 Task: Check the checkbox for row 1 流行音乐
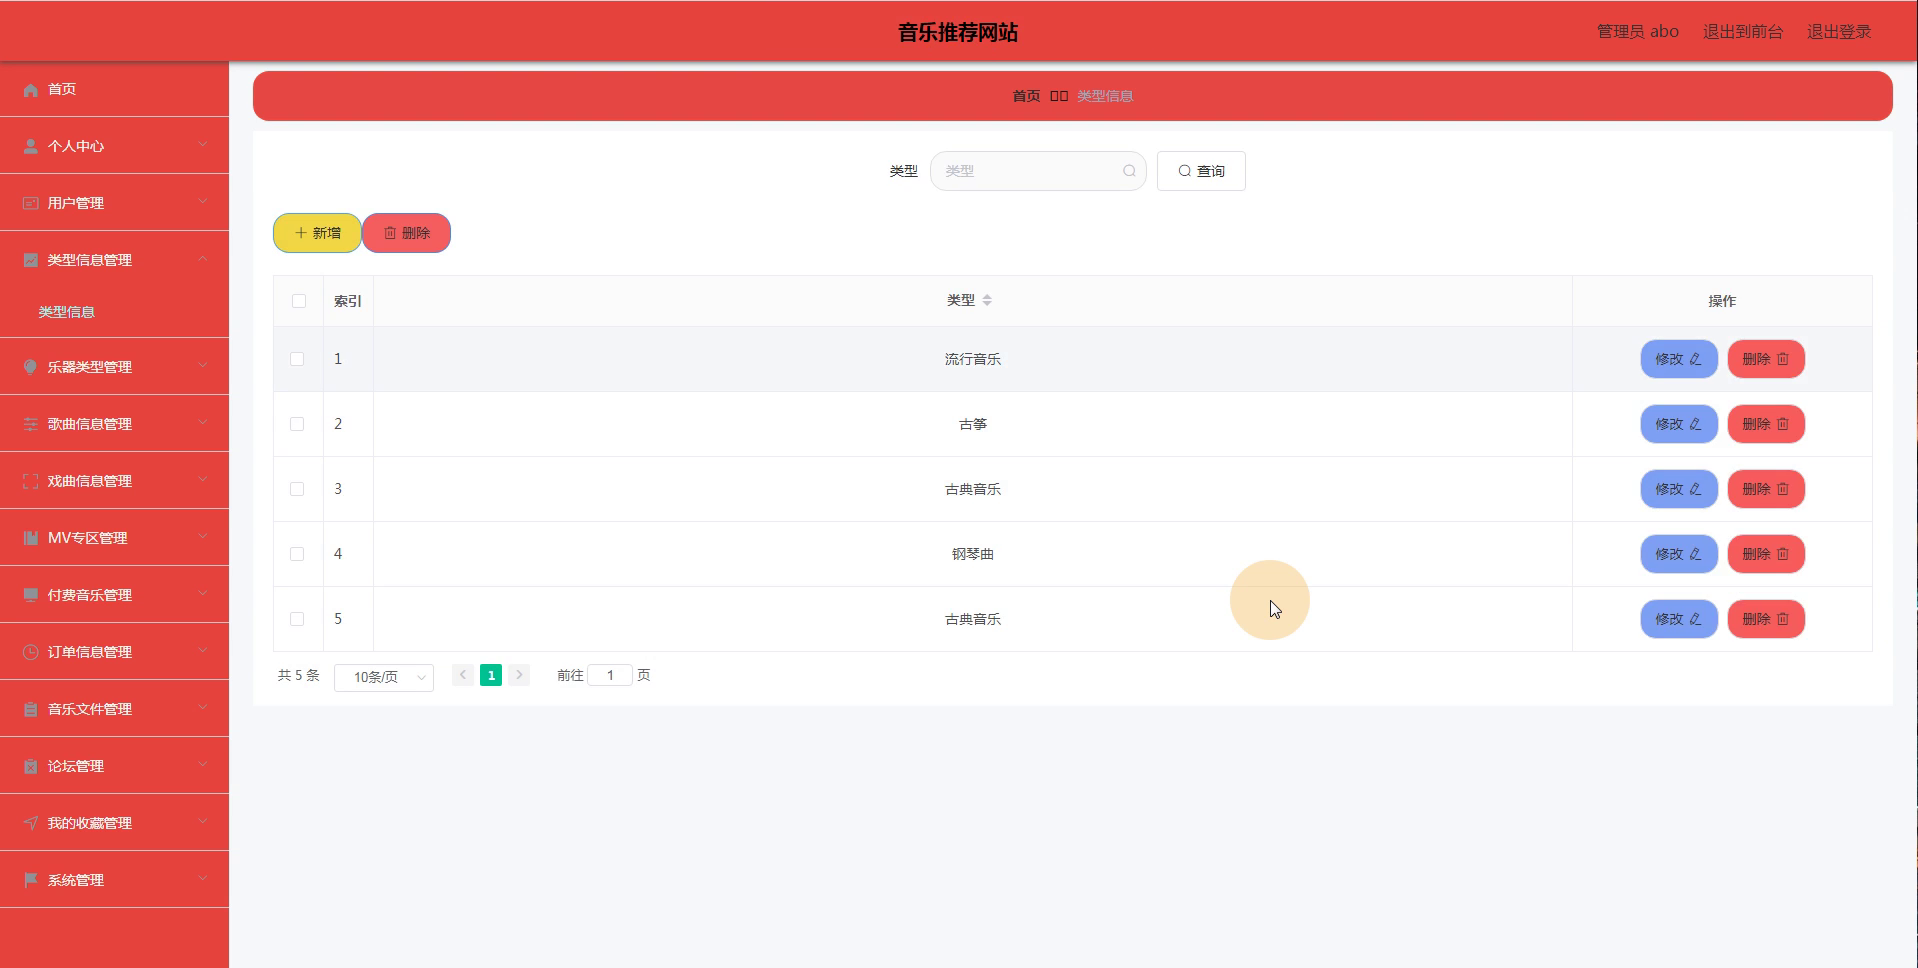tap(297, 359)
